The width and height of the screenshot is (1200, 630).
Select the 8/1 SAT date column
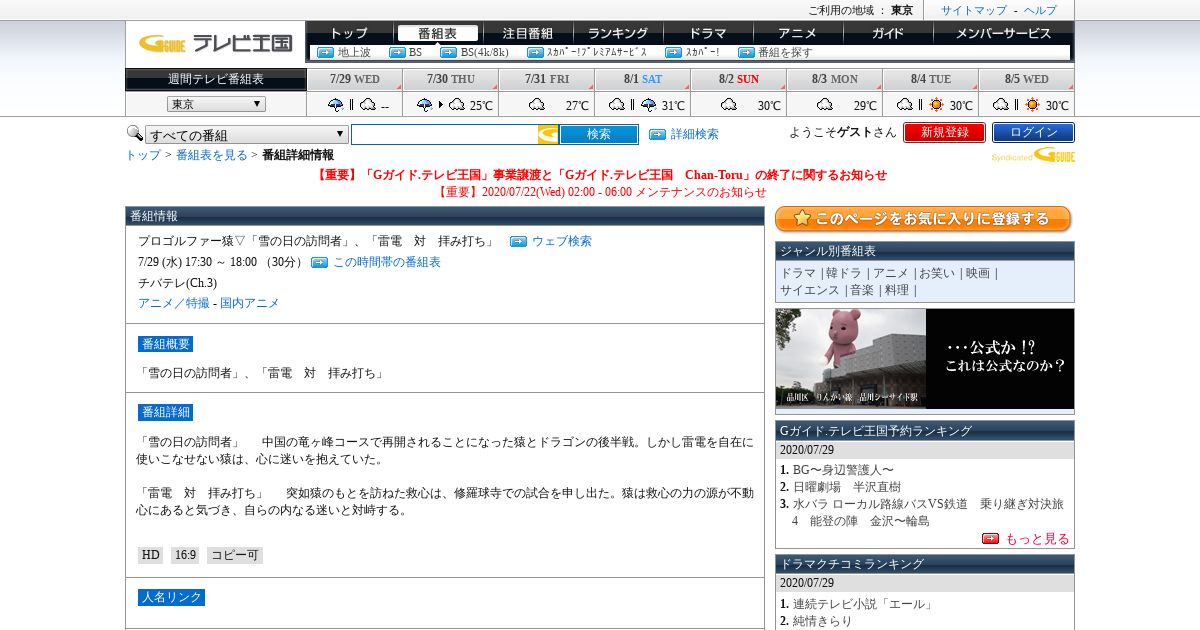(x=643, y=79)
